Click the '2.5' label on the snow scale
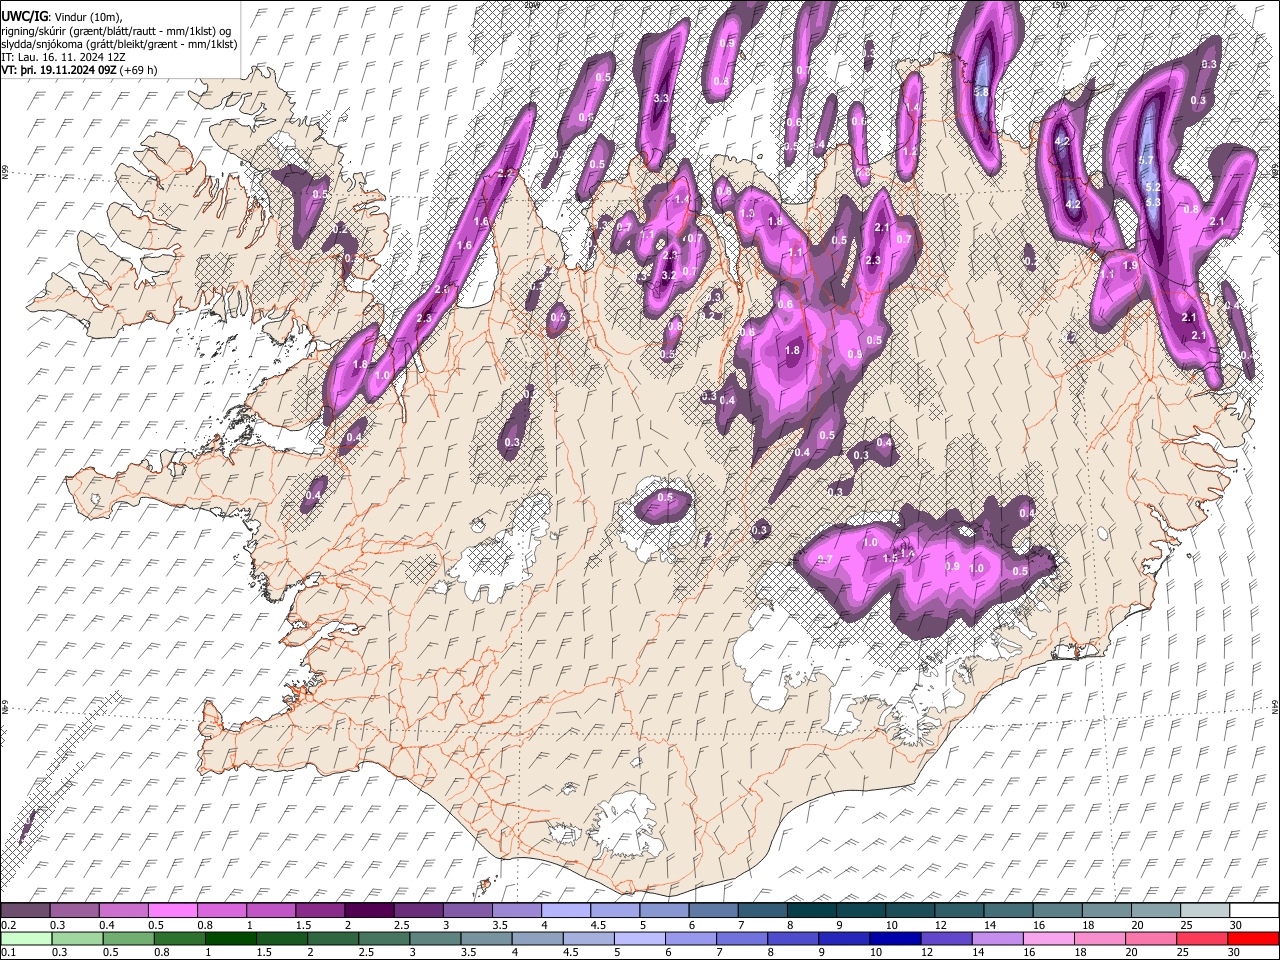 pyautogui.click(x=402, y=925)
